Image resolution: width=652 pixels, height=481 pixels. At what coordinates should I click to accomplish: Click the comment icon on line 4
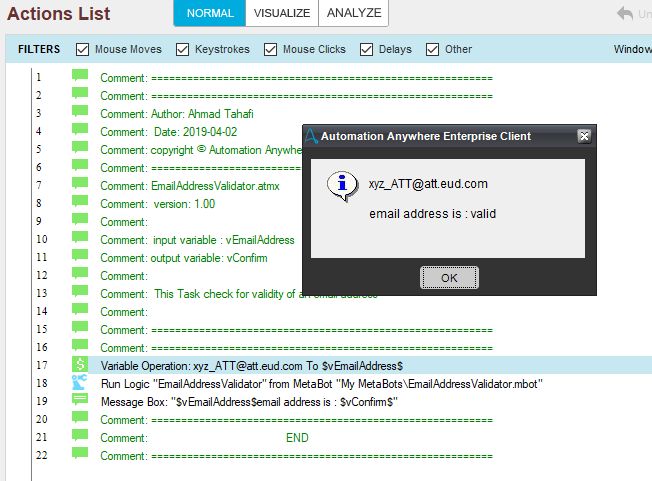(x=80, y=130)
